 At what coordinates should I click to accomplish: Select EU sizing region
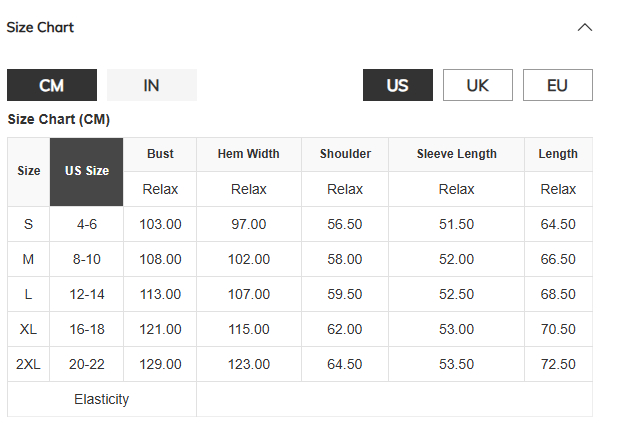pos(557,86)
